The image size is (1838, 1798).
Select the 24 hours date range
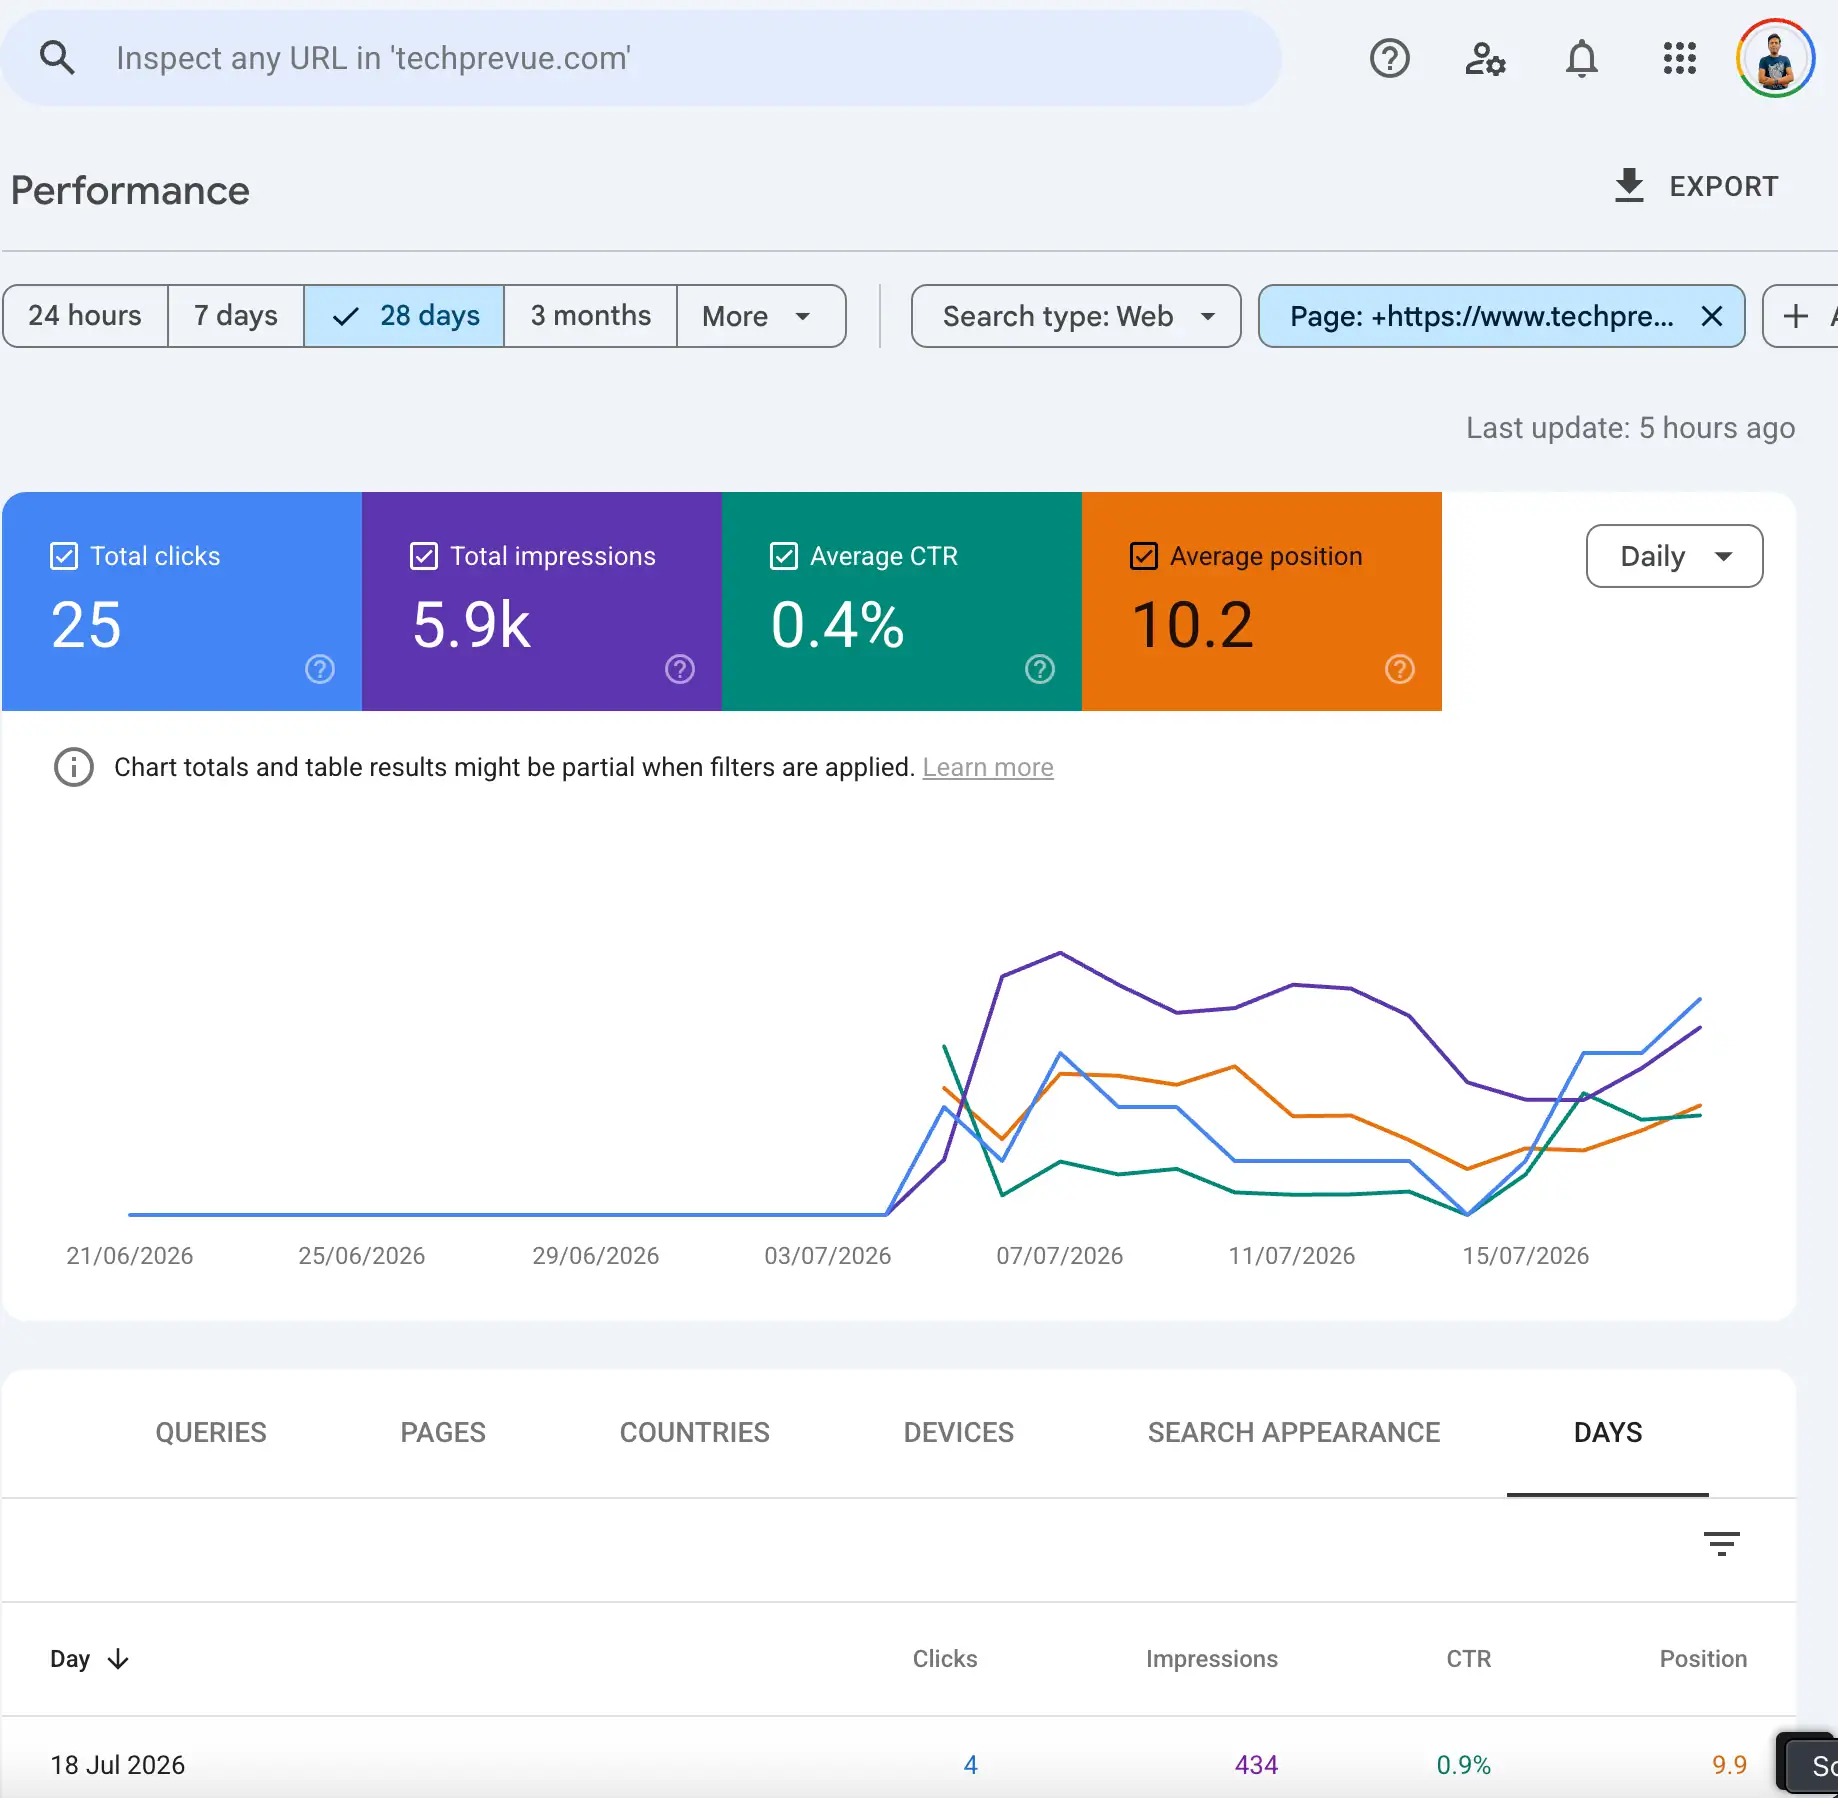pos(85,316)
